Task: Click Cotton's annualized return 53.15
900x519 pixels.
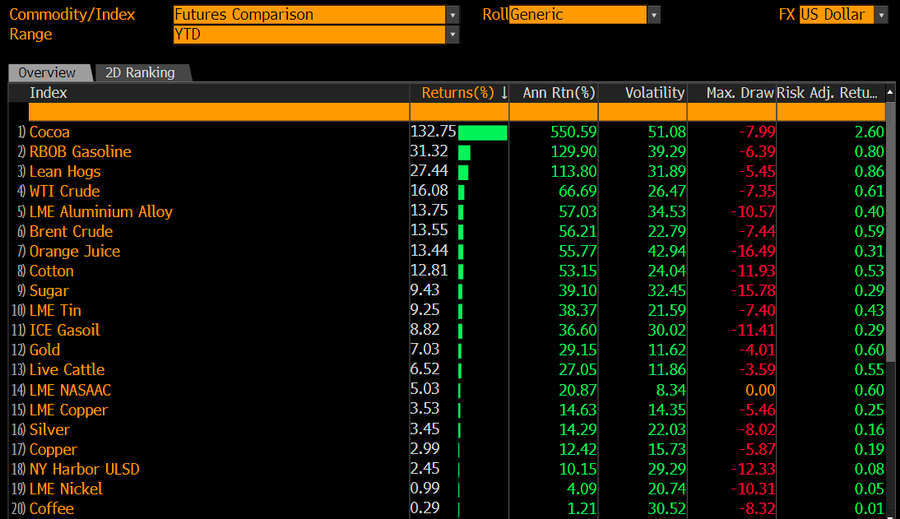Action: [577, 271]
